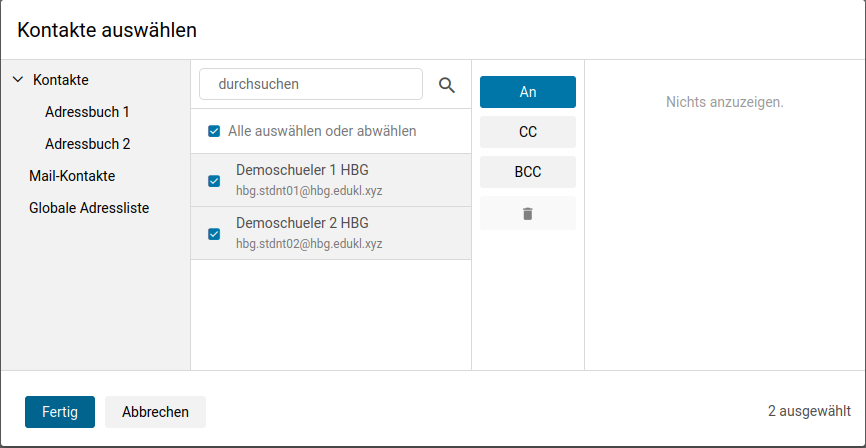Click the 2 ausgewählt status text
This screenshot has height=448, width=866.
pyautogui.click(x=809, y=411)
